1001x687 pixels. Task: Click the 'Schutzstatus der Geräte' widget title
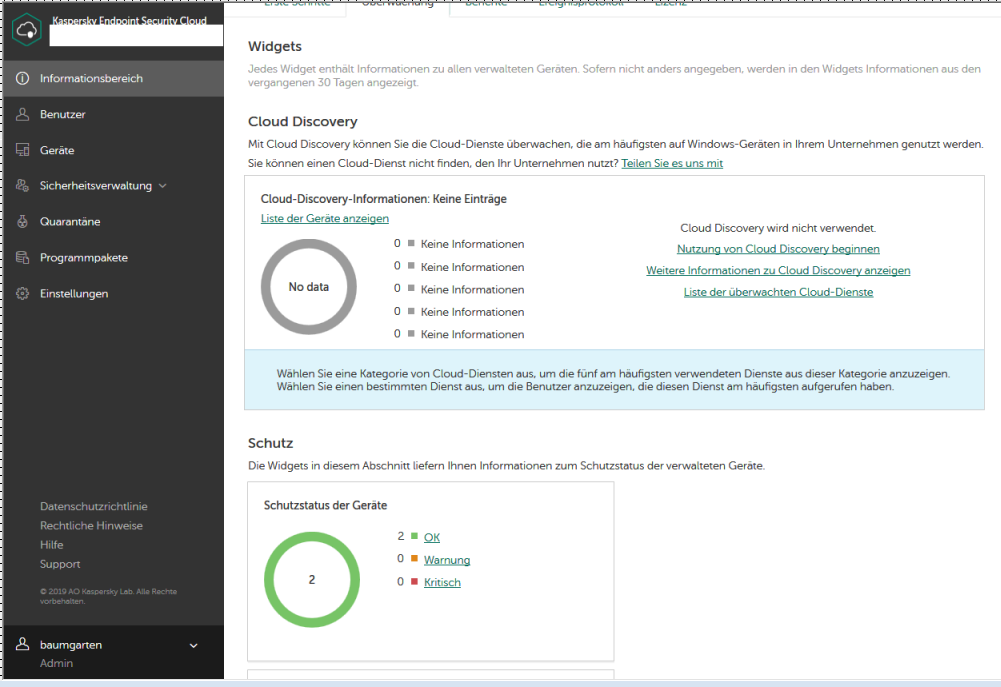coord(326,506)
